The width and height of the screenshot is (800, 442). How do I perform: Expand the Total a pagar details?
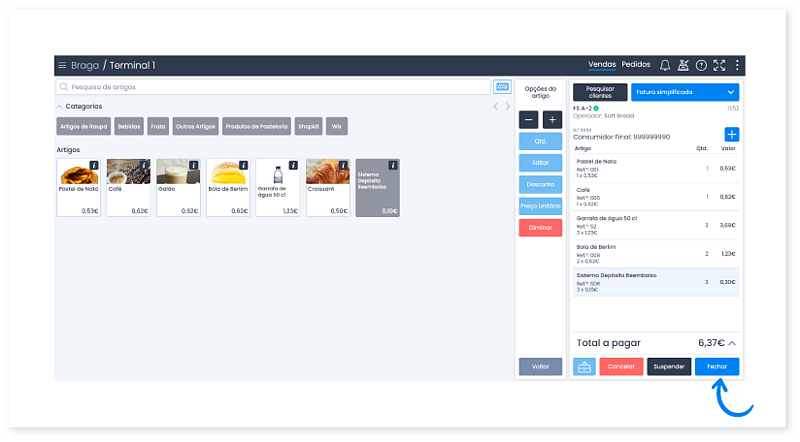point(732,342)
